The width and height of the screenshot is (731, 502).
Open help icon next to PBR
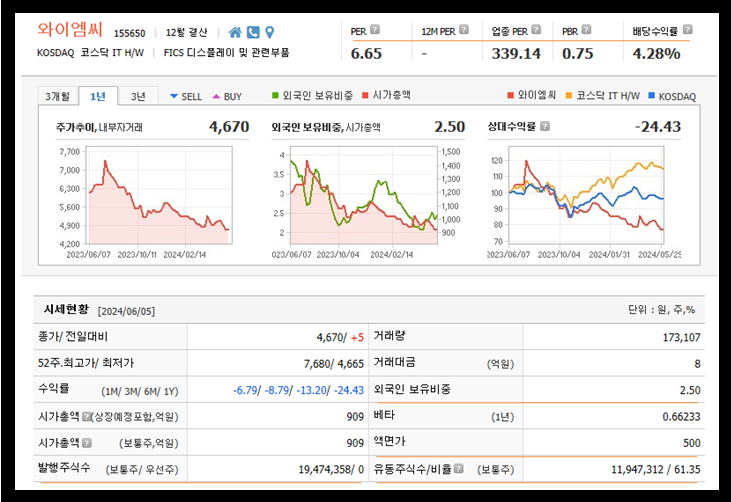tap(586, 30)
